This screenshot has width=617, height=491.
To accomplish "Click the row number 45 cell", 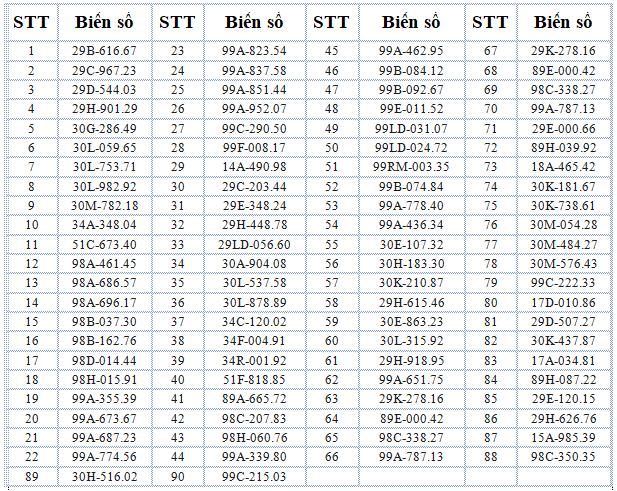I will point(332,51).
